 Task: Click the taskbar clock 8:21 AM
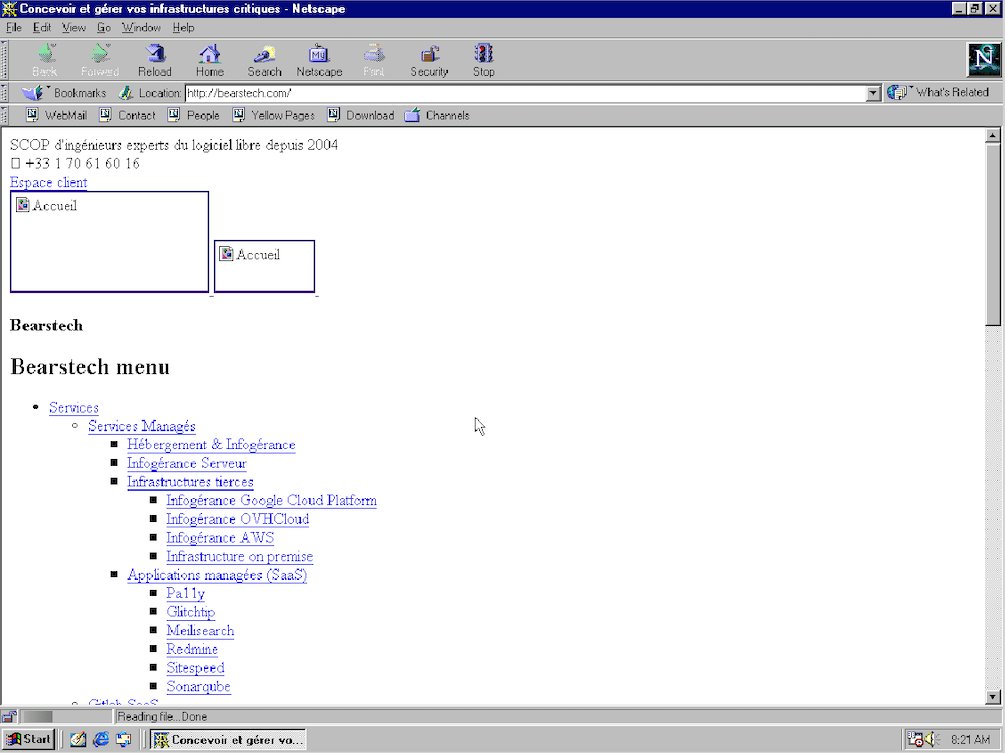point(970,740)
